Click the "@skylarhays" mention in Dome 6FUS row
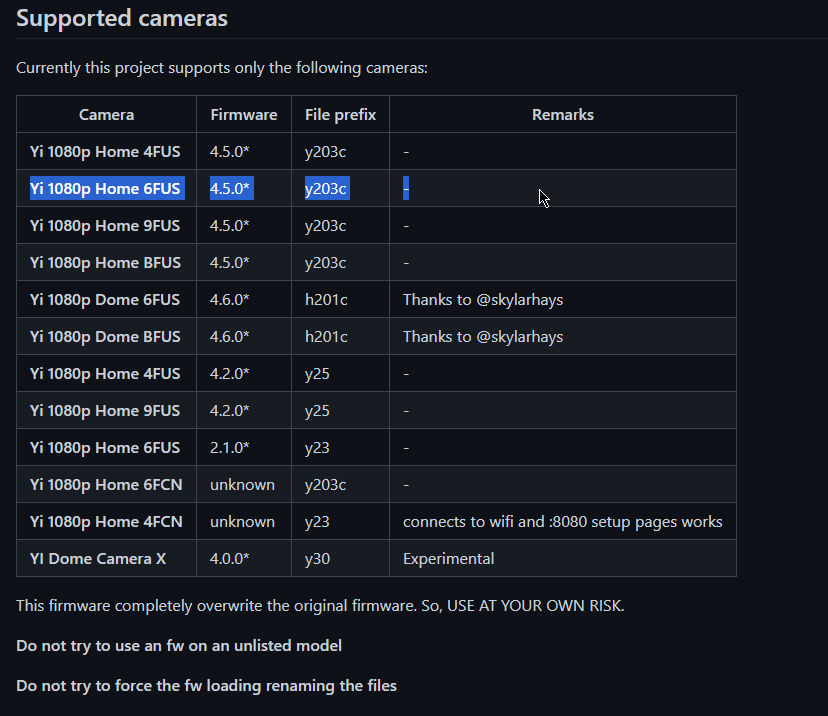Screen dimensions: 828x716 (519, 299)
